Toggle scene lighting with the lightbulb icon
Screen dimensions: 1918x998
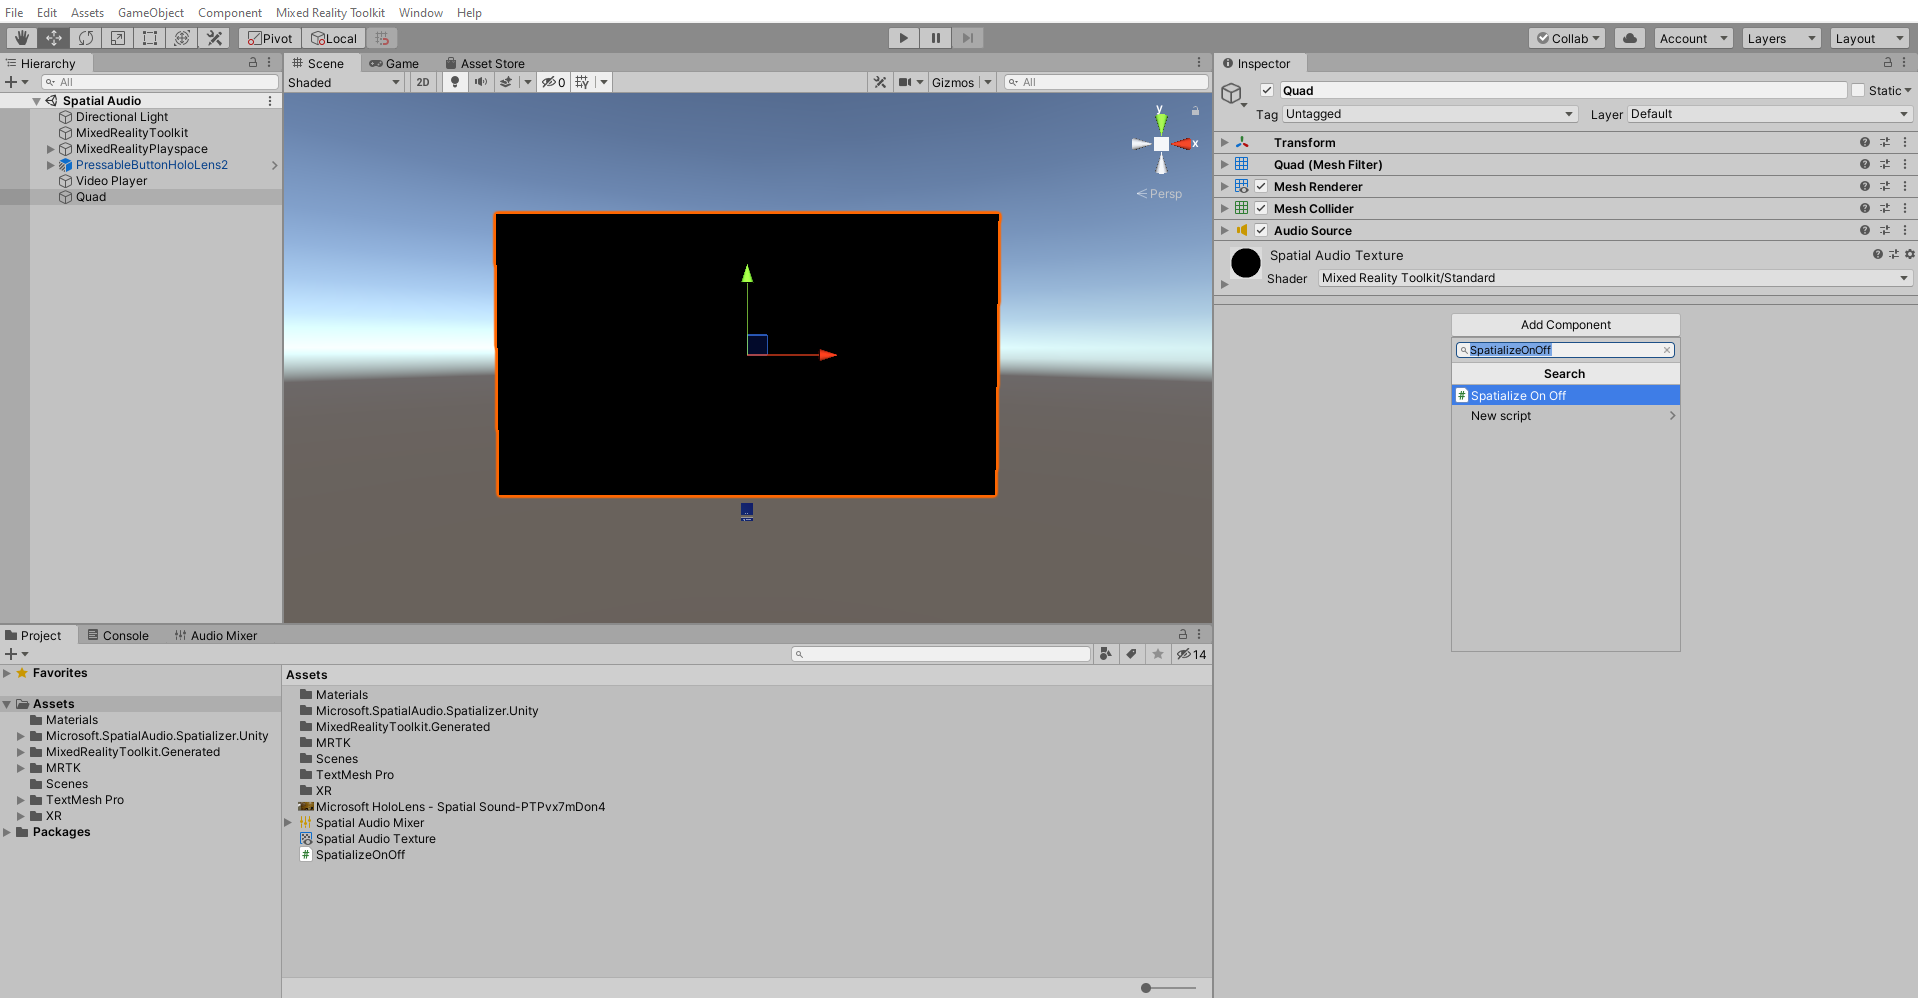pyautogui.click(x=455, y=82)
